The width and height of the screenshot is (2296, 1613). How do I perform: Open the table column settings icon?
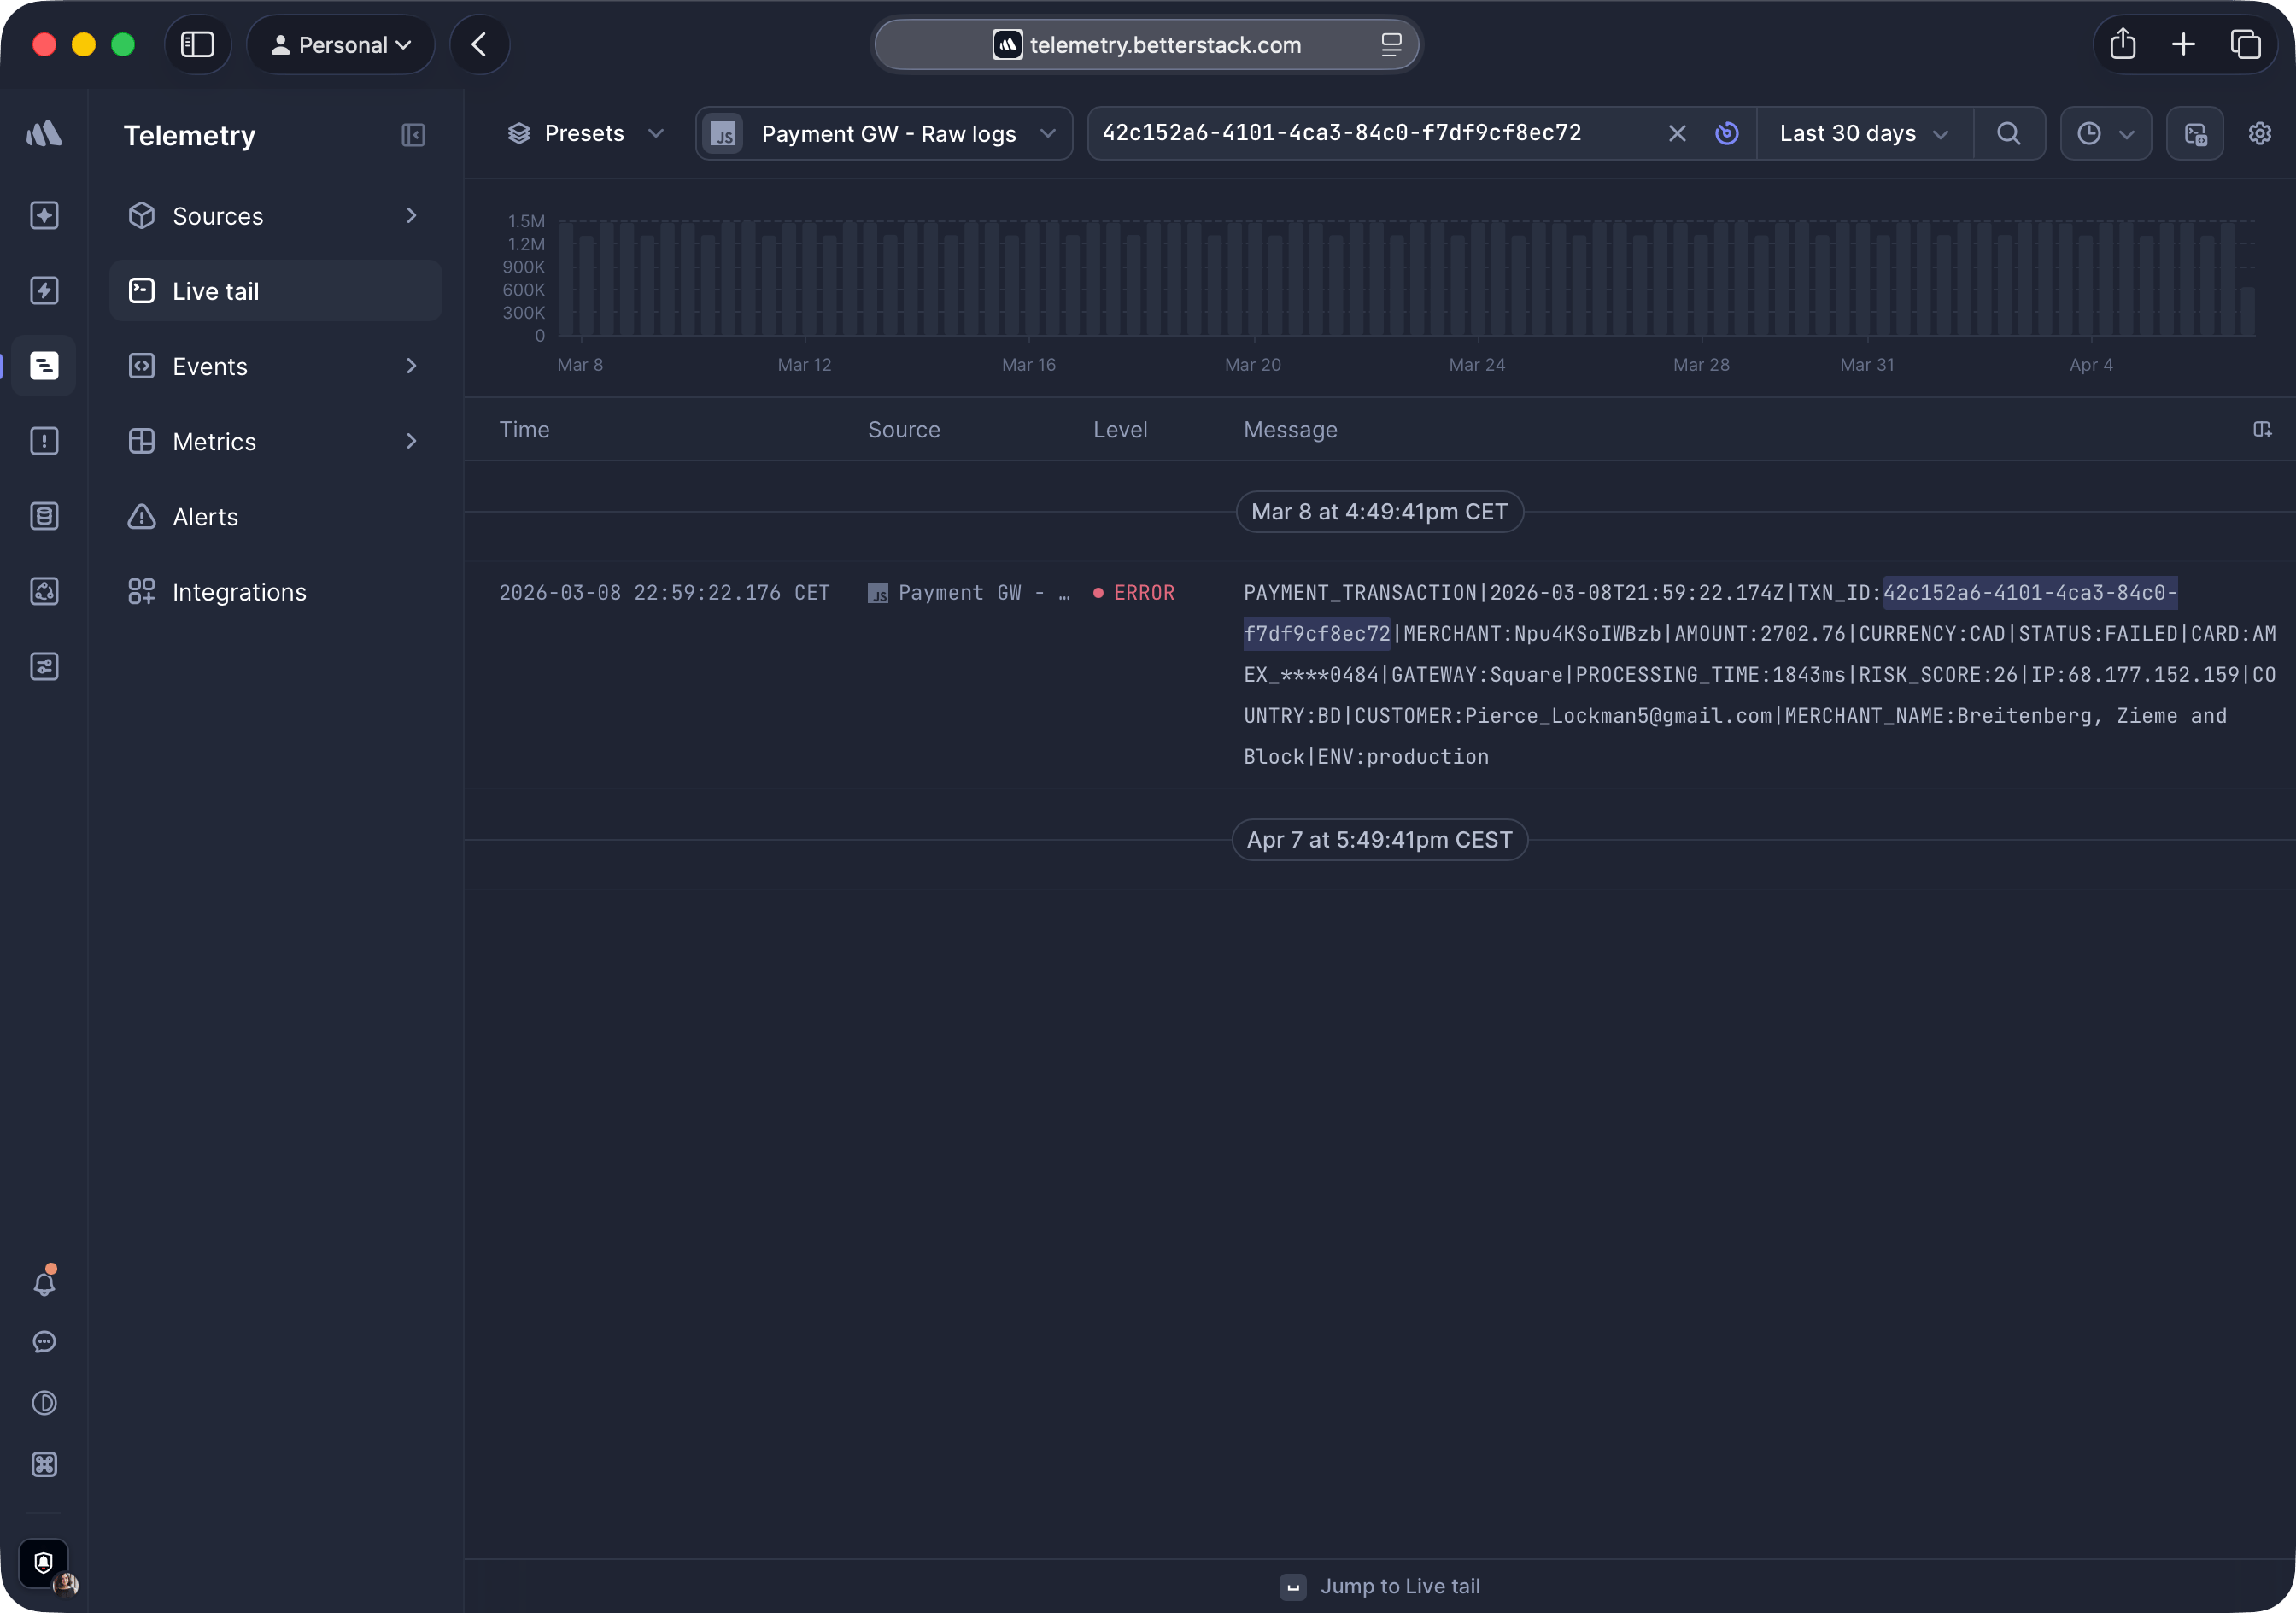click(2263, 429)
